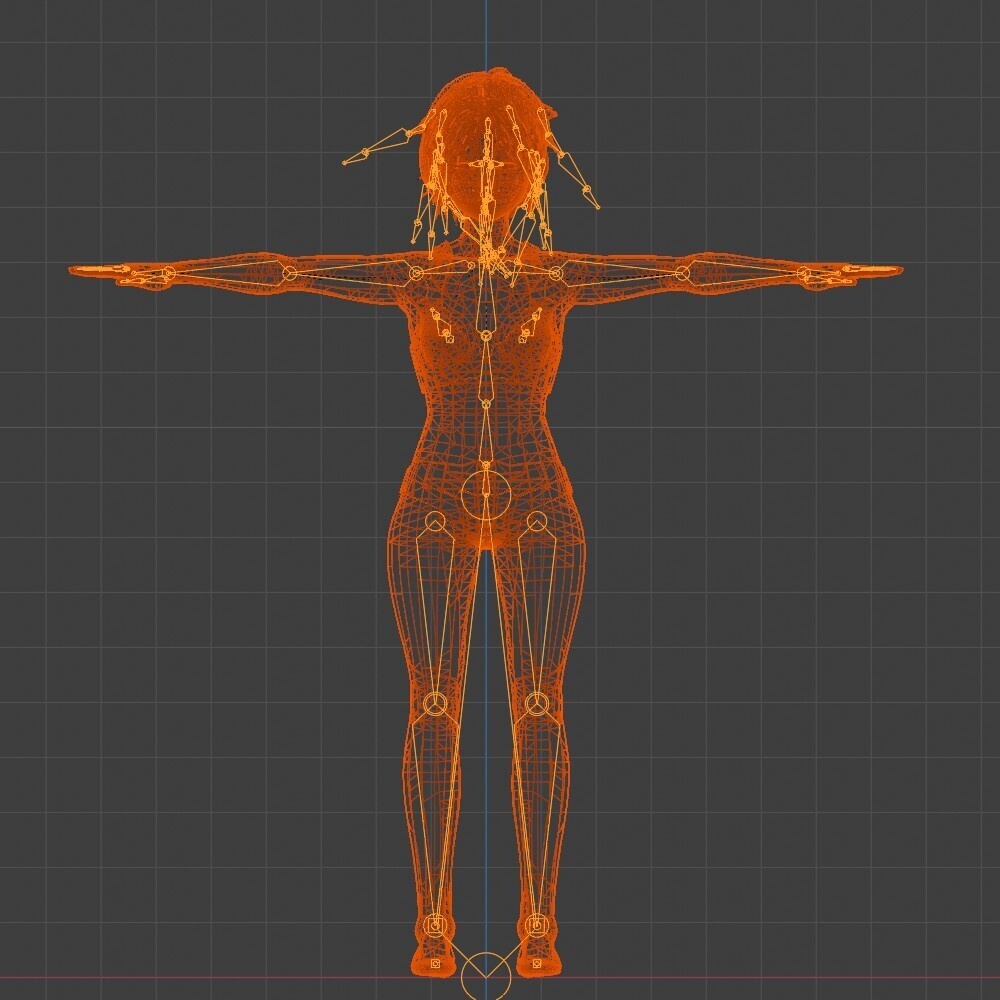The image size is (1000, 1000).
Task: Select the shoulder joint on the viewer's right side
Action: [x=556, y=274]
